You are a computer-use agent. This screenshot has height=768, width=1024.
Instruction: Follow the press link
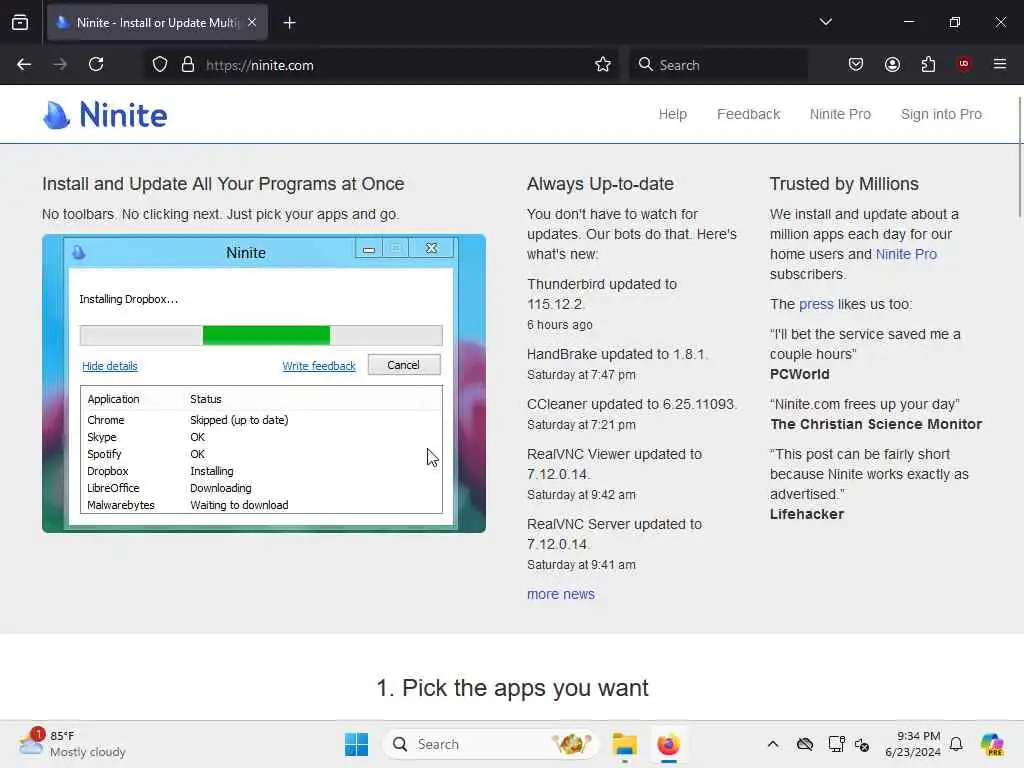[x=816, y=304]
